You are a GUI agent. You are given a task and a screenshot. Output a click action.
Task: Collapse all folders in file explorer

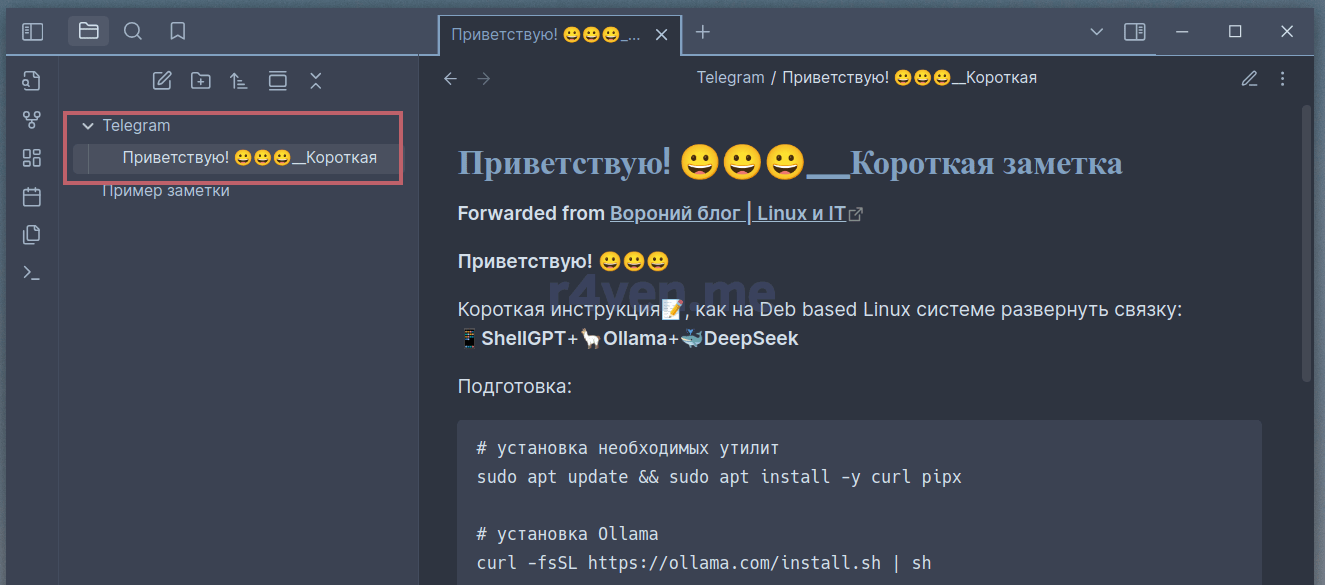point(315,81)
